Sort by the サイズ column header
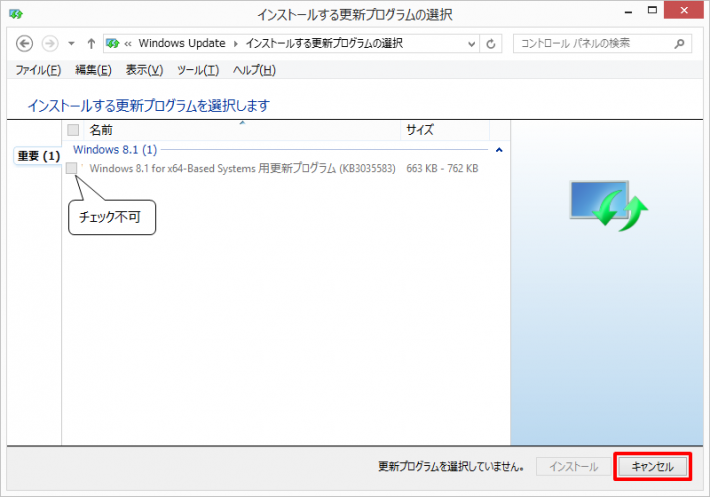710x497 pixels. click(445, 130)
